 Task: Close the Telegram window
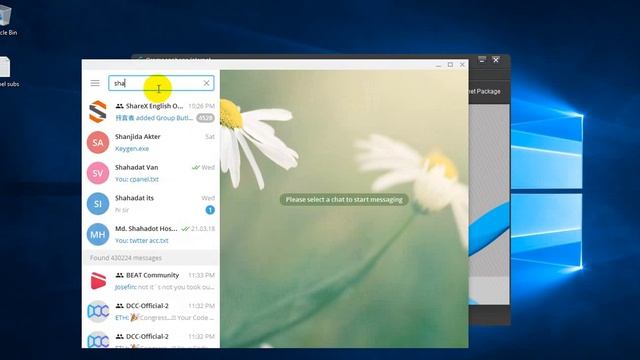pos(462,65)
